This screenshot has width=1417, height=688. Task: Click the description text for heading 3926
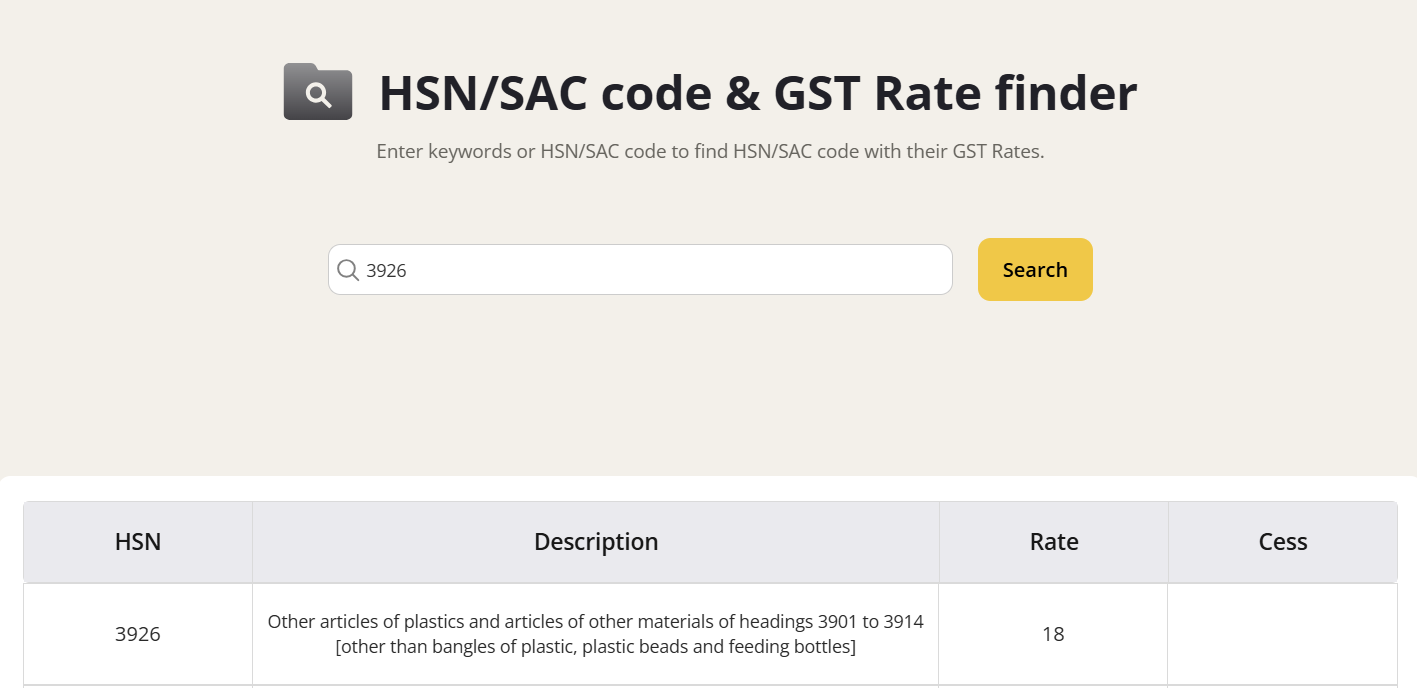tap(596, 633)
